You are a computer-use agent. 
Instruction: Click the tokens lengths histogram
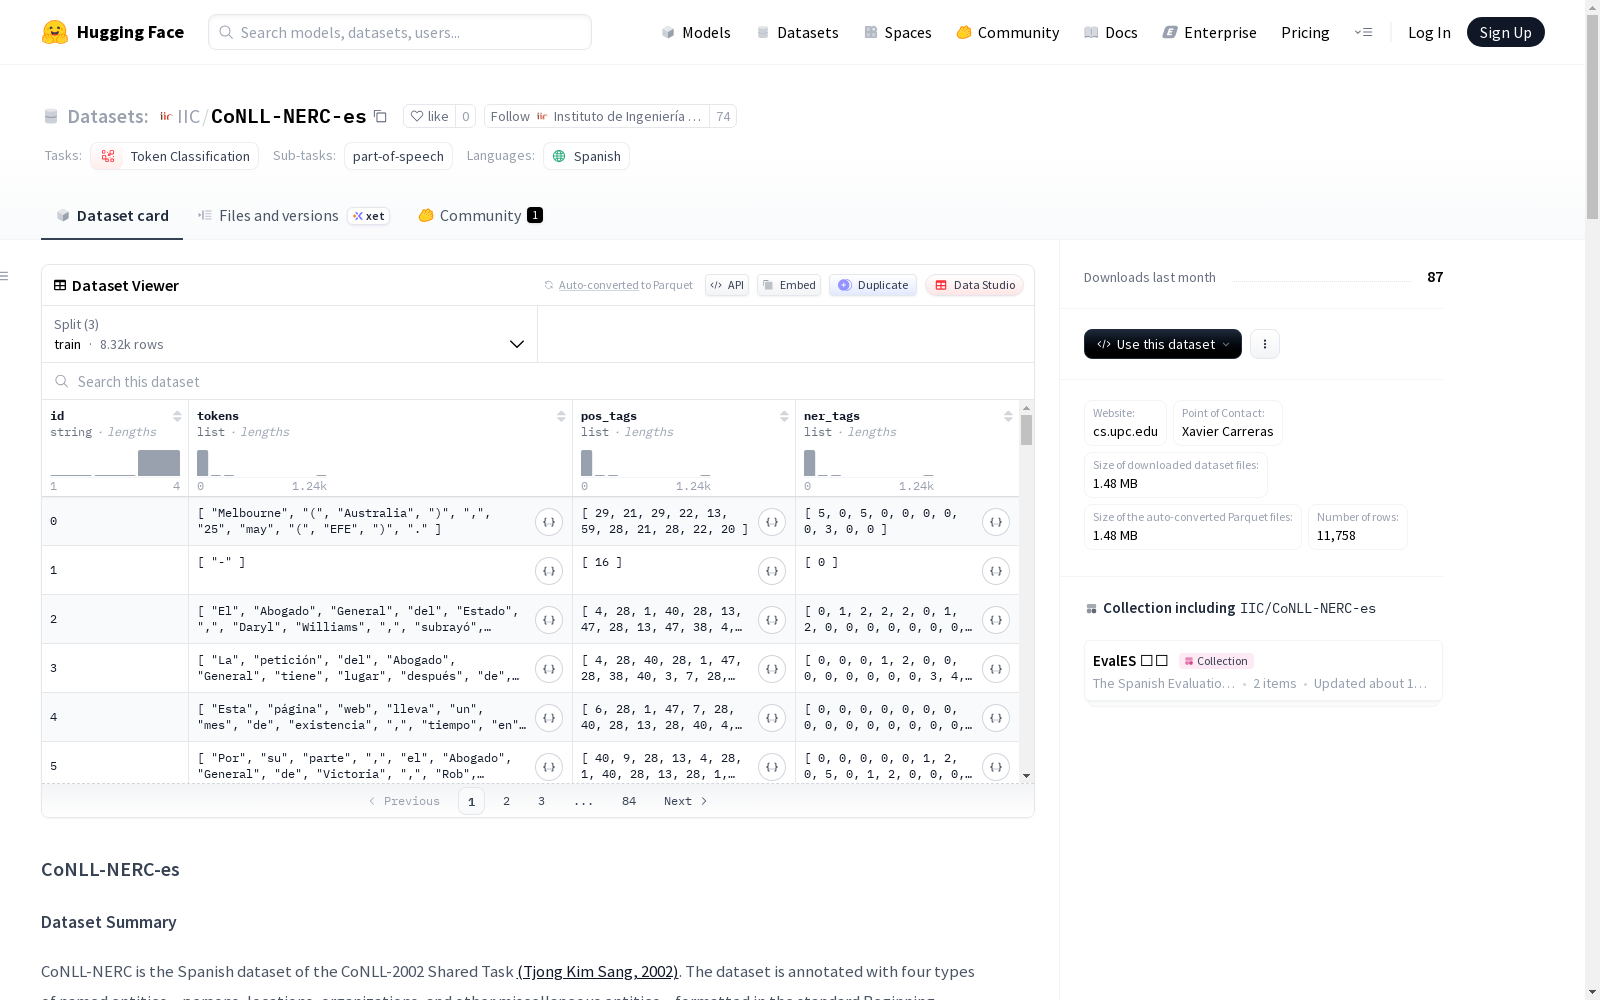tap(262, 463)
